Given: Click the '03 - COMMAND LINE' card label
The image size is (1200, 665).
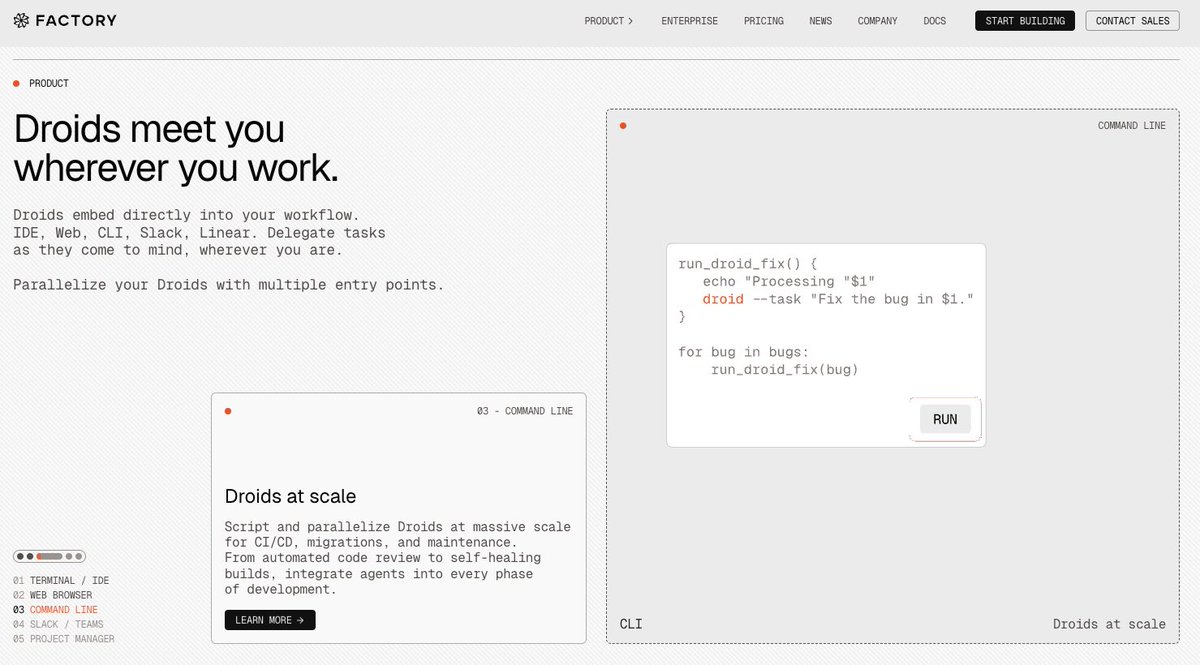Looking at the screenshot, I should [x=525, y=411].
